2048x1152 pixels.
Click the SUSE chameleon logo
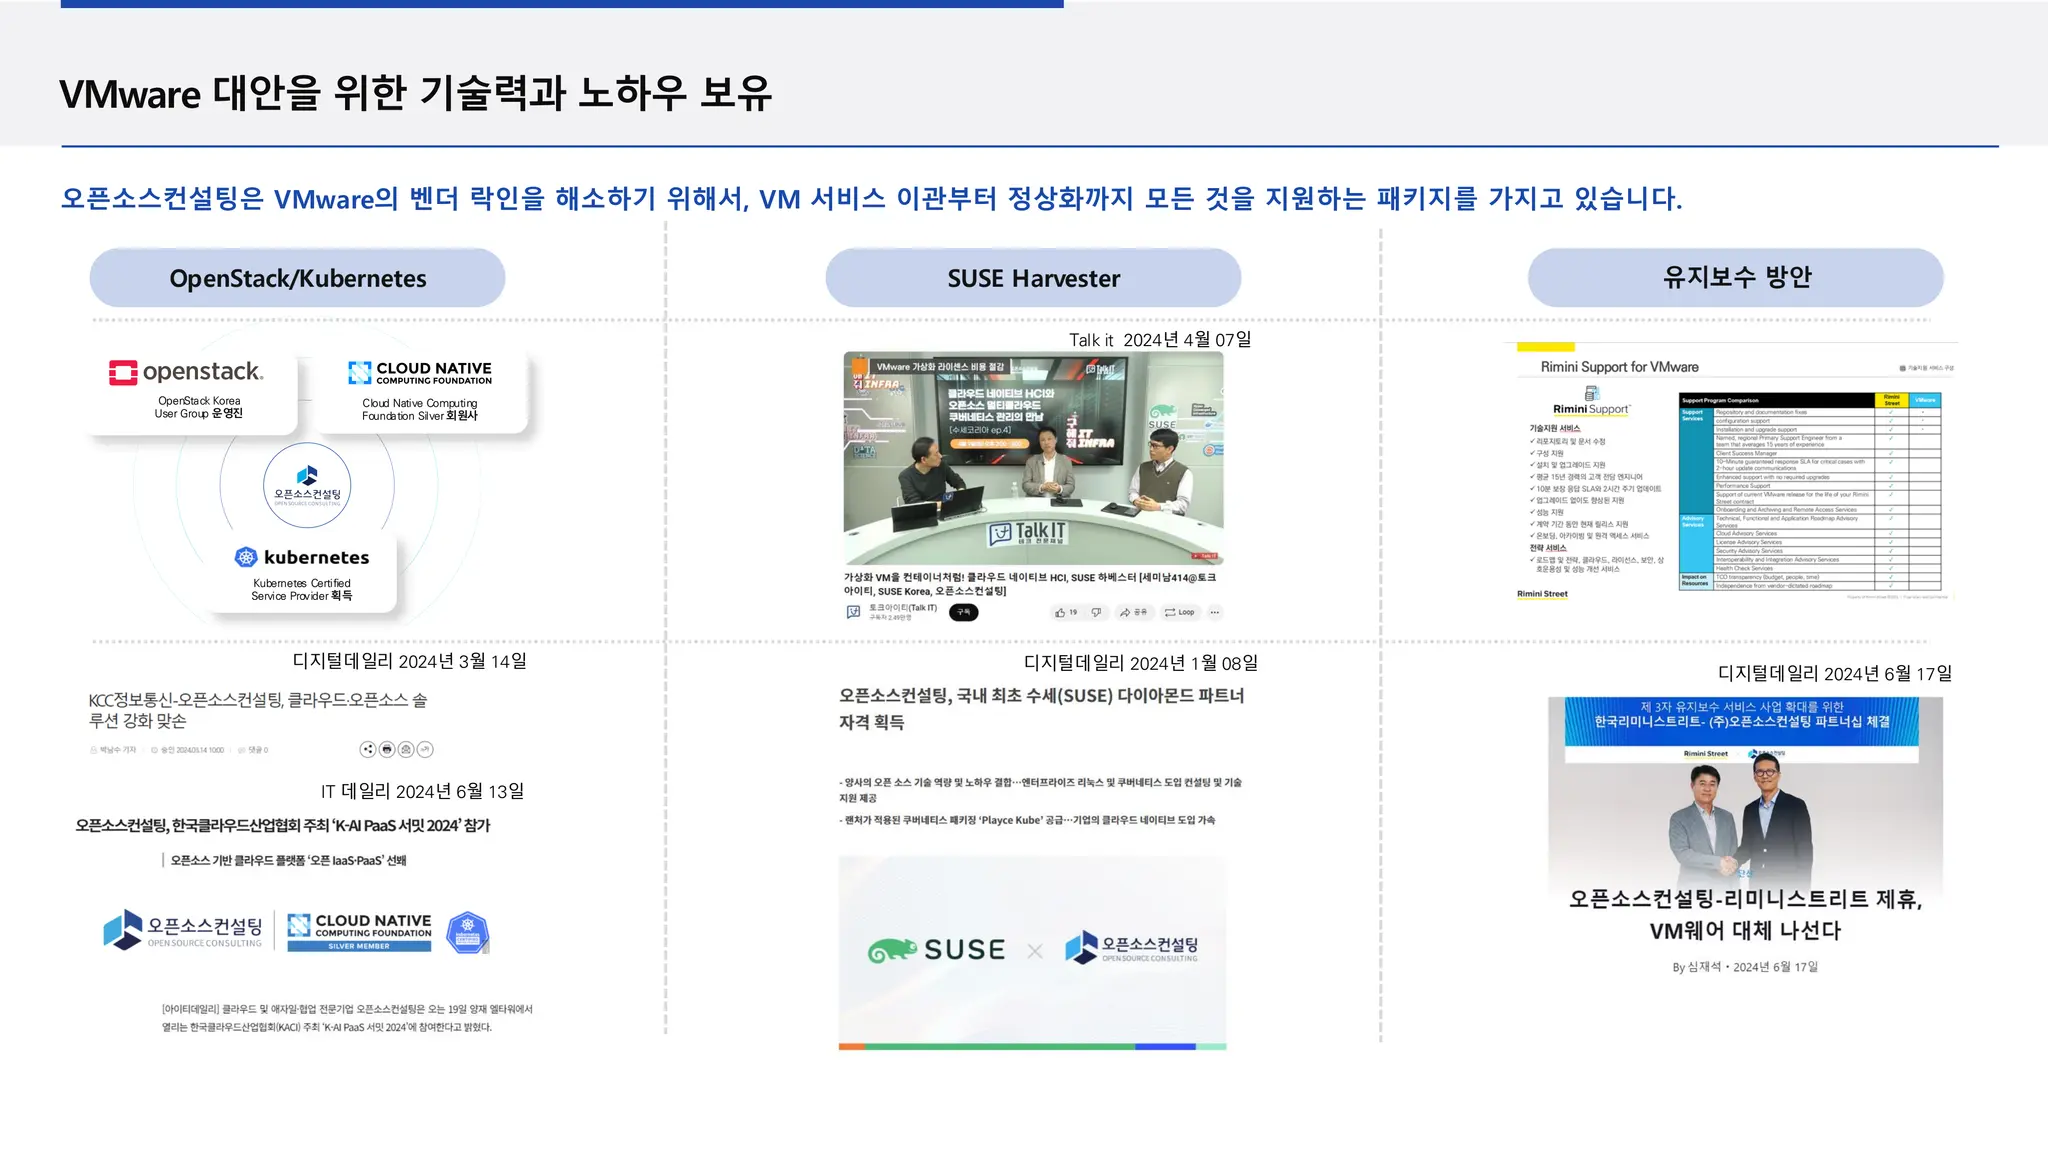936,950
